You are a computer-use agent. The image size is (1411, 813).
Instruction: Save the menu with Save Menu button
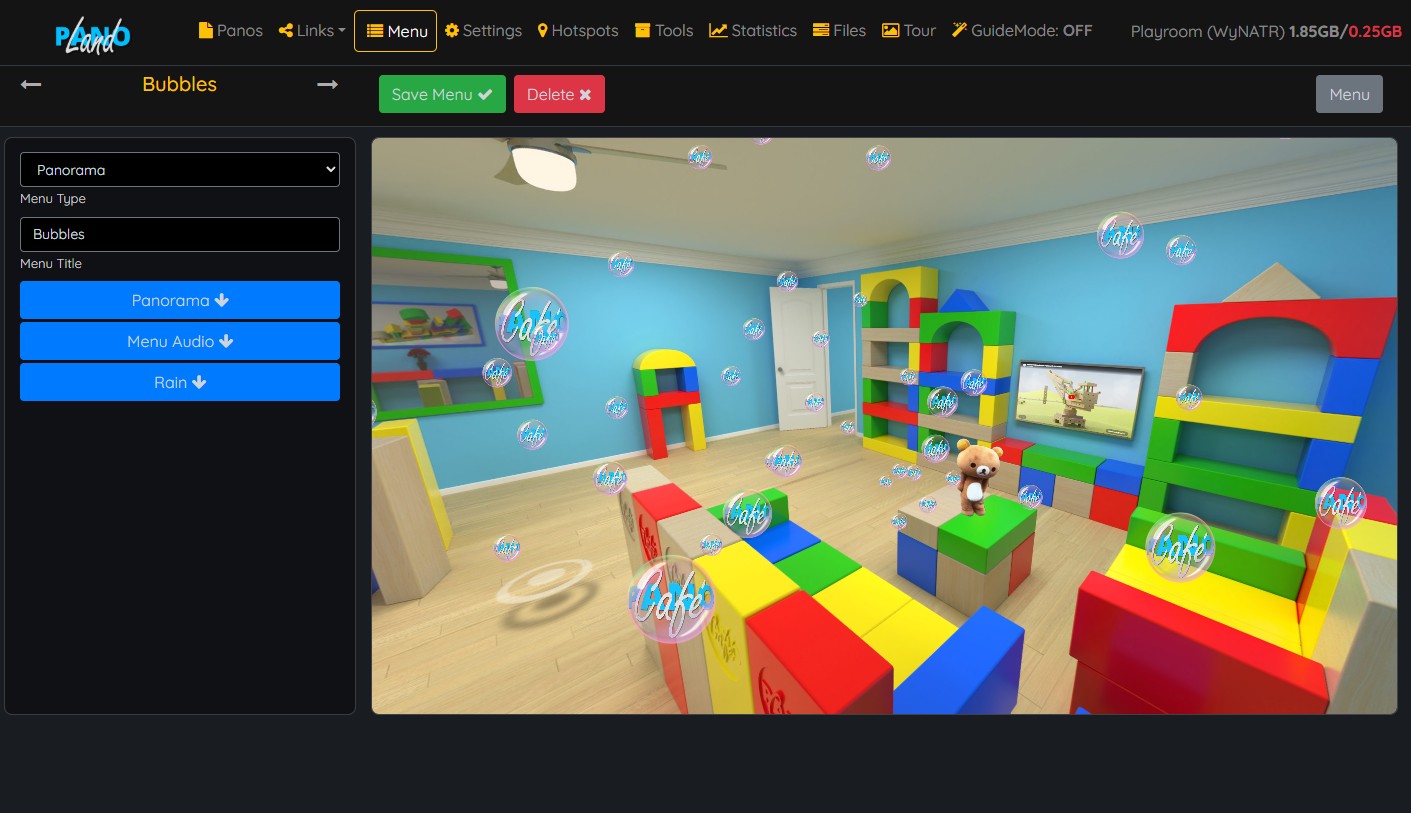(x=442, y=94)
